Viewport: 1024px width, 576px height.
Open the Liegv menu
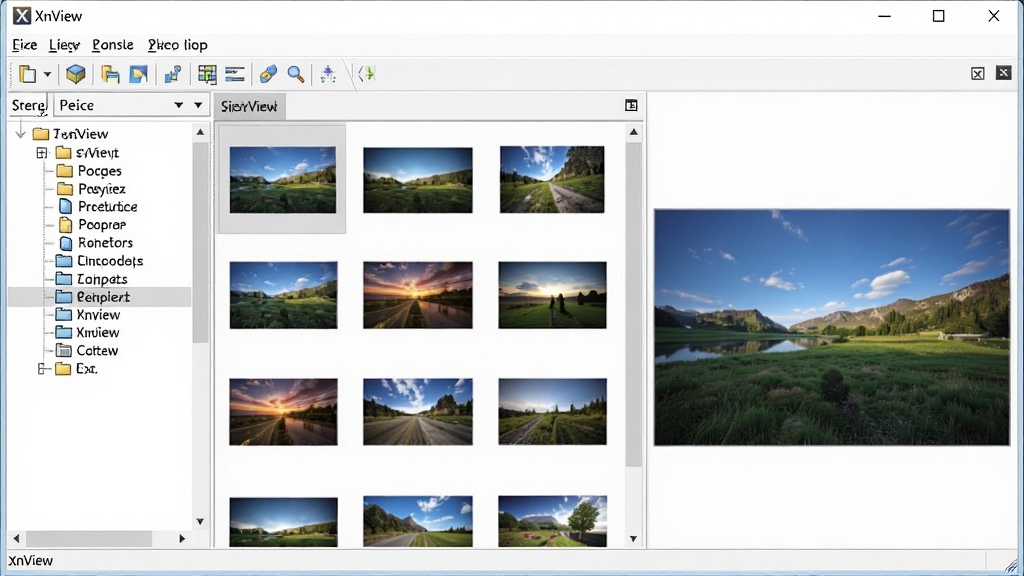(64, 45)
